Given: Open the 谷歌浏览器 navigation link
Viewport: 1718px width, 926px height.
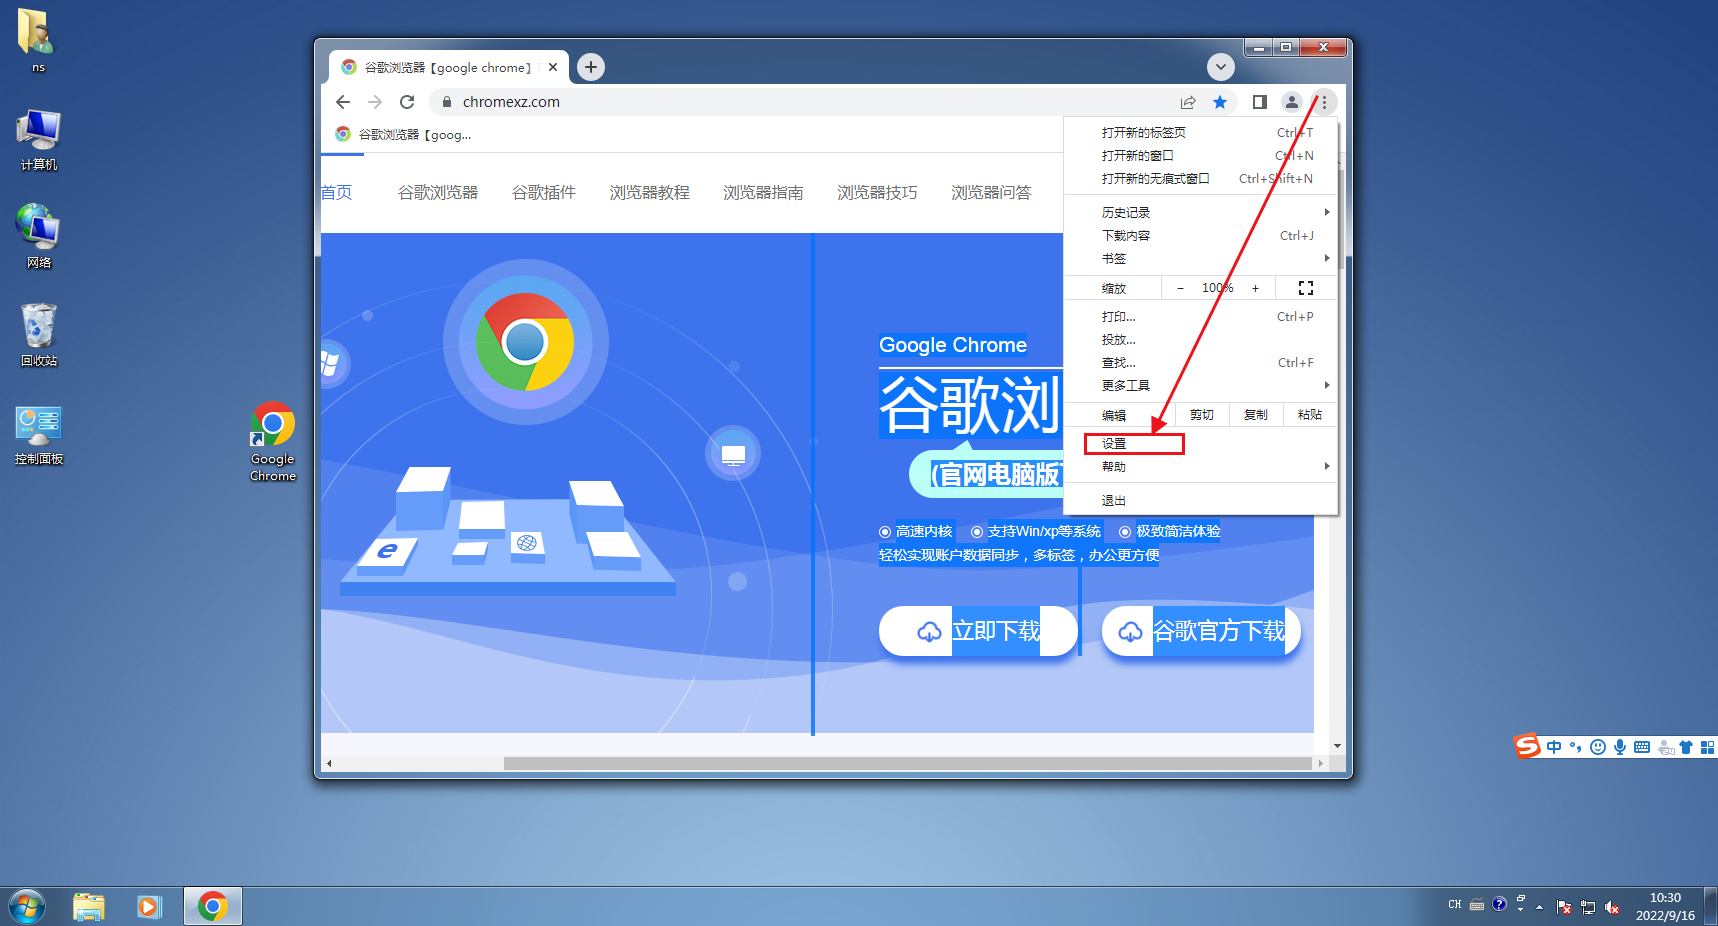Looking at the screenshot, I should pos(438,192).
